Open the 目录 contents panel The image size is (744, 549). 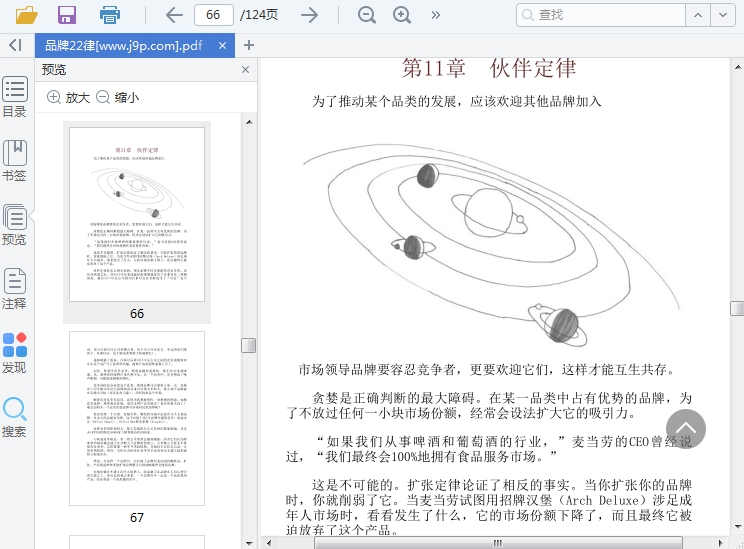point(15,97)
